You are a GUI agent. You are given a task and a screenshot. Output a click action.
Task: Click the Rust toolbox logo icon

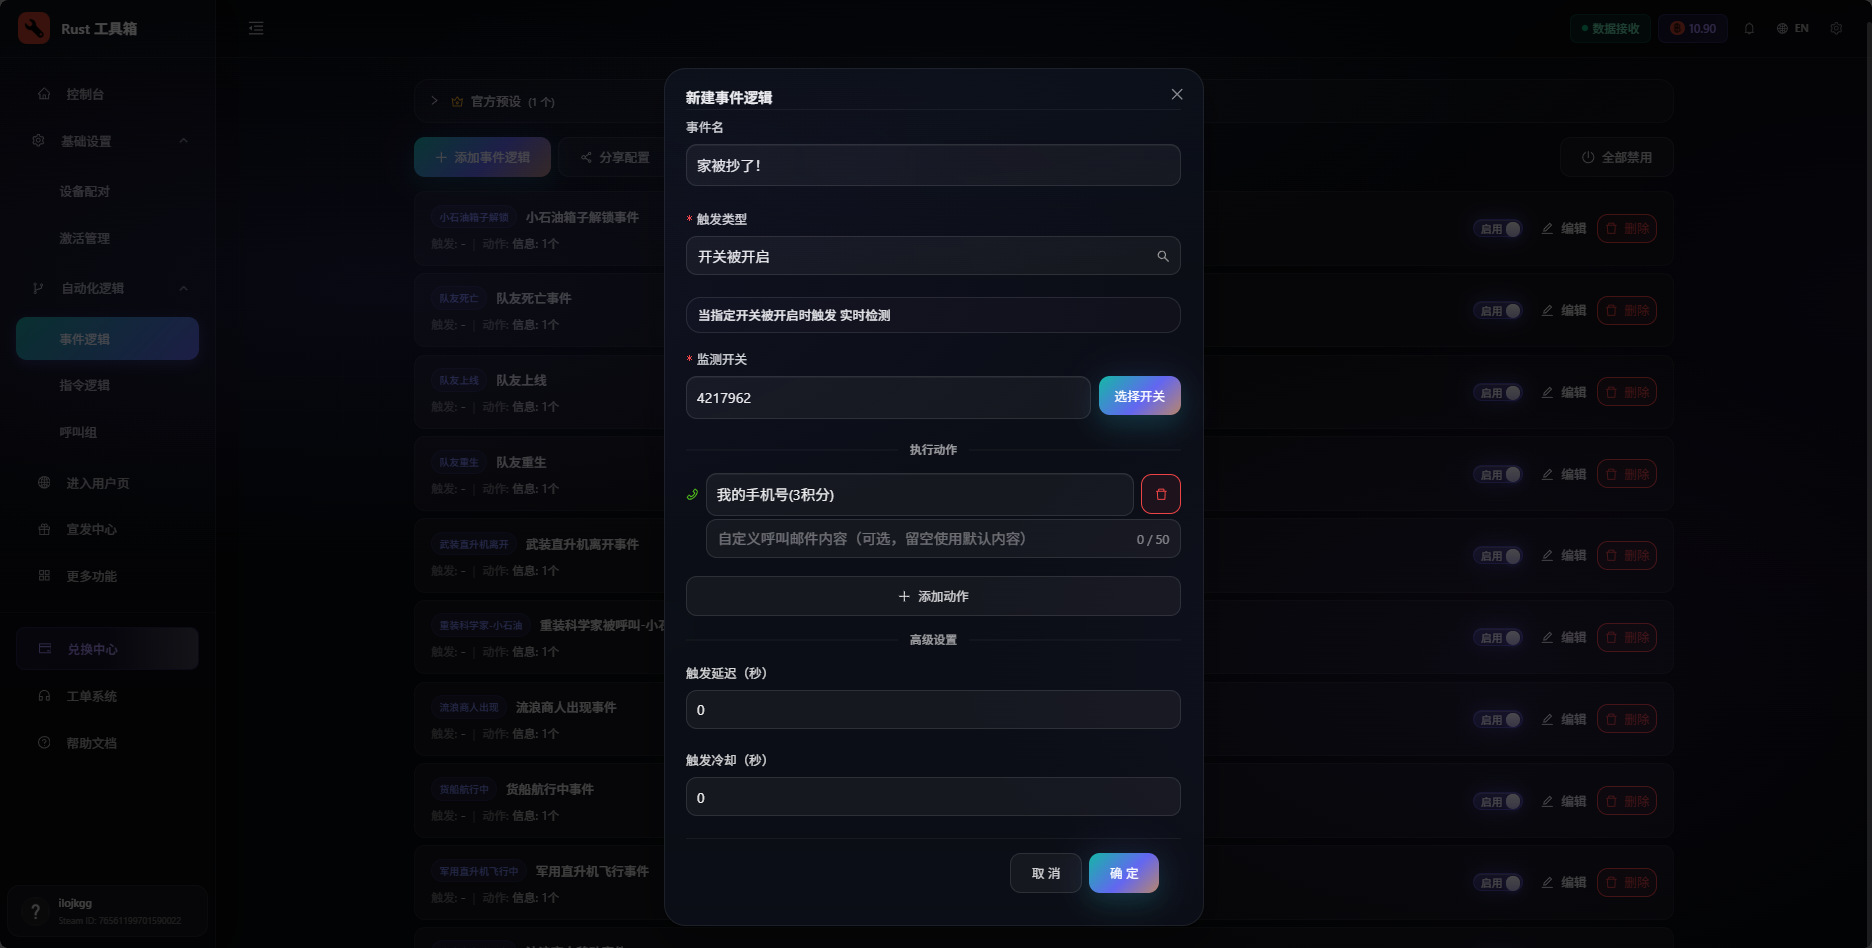click(x=34, y=28)
